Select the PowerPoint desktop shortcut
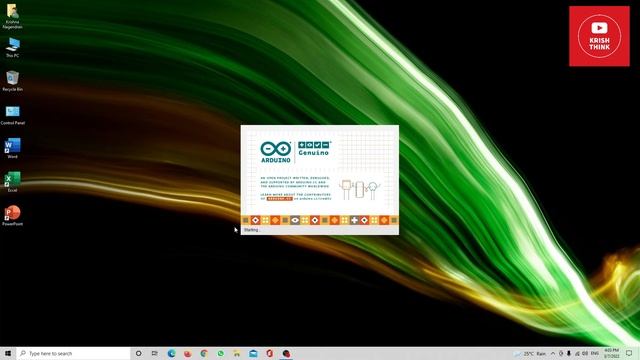Image resolution: width=640 pixels, height=360 pixels. pos(13,215)
